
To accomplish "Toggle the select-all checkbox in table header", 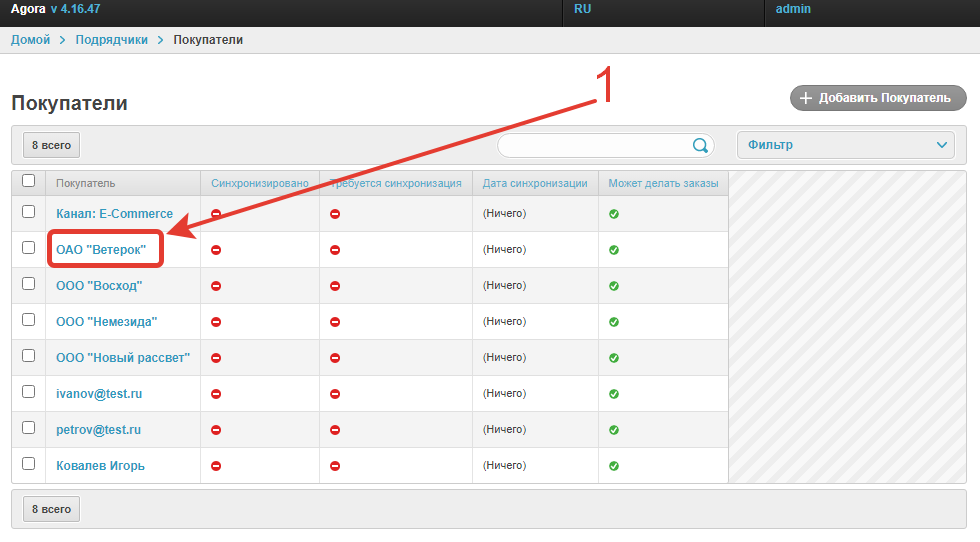I will 29,181.
